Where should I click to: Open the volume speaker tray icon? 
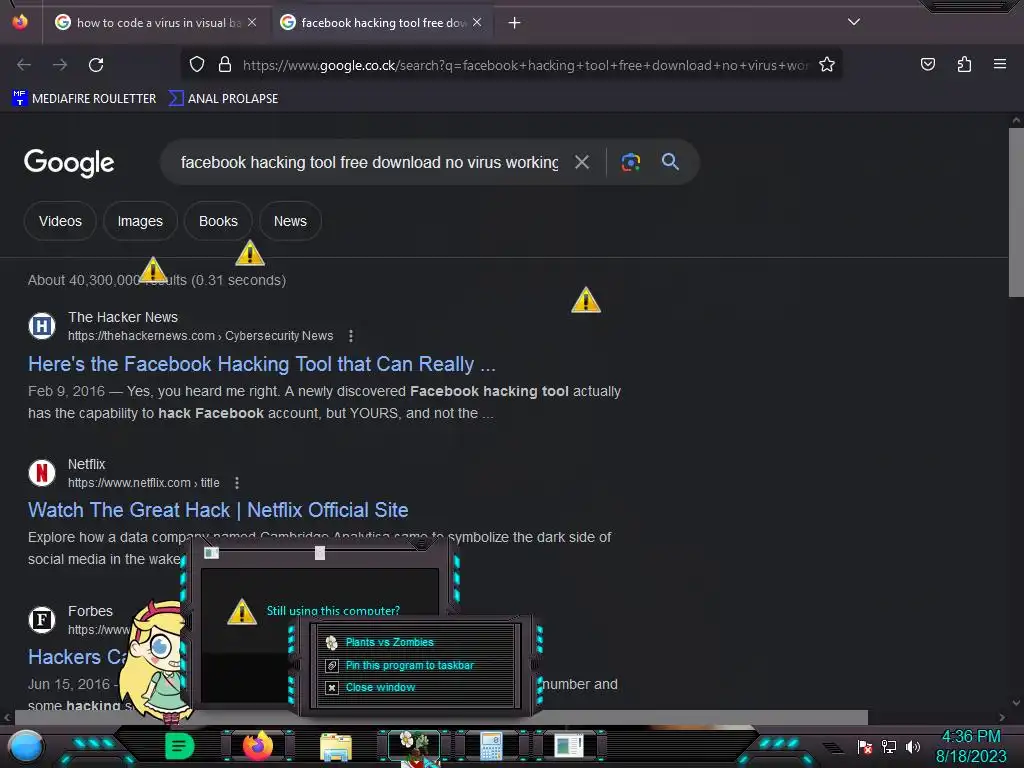pos(913,747)
